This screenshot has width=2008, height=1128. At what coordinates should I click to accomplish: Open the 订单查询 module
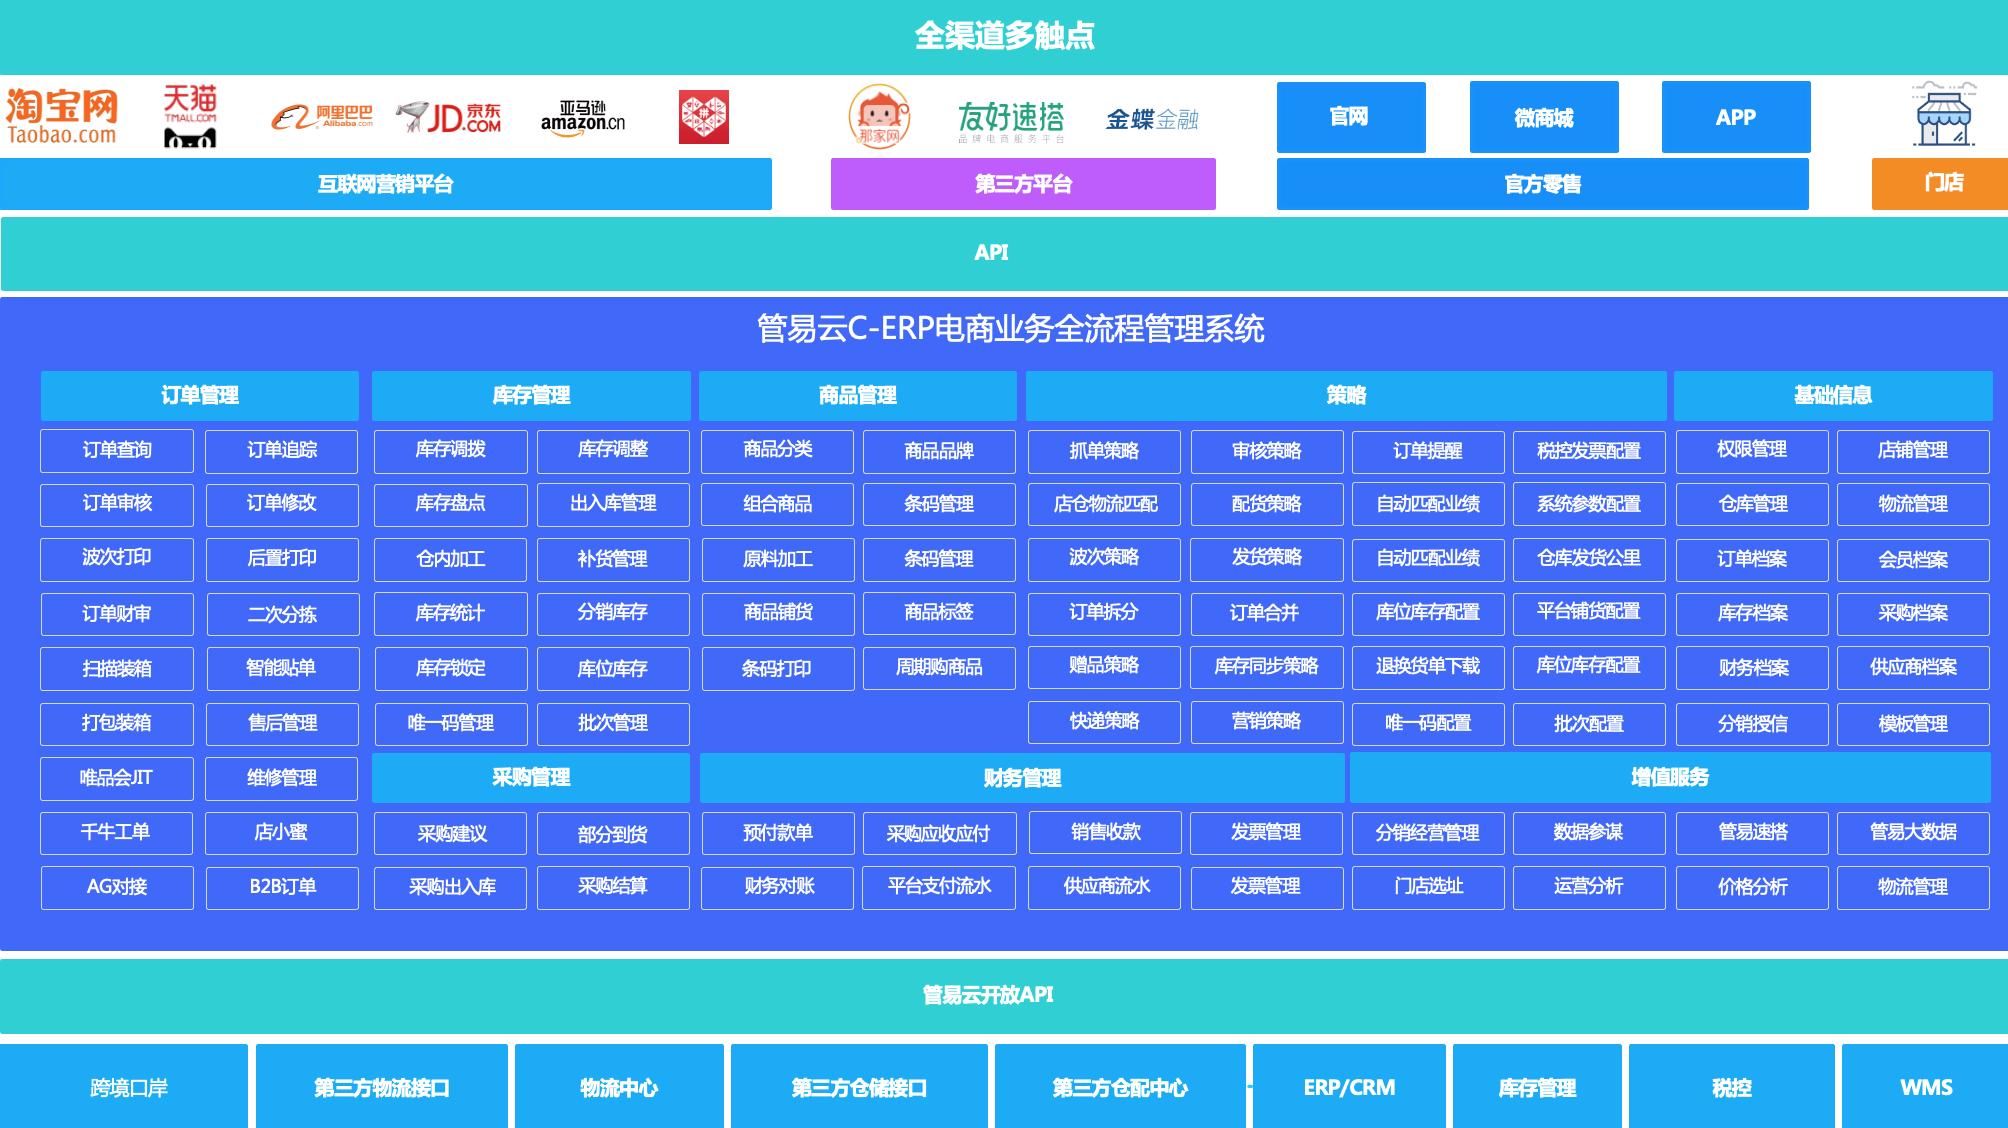coord(117,451)
